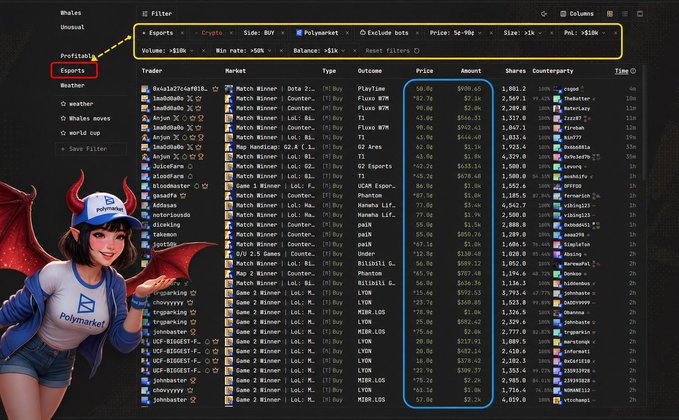Click the Filter button

click(157, 14)
